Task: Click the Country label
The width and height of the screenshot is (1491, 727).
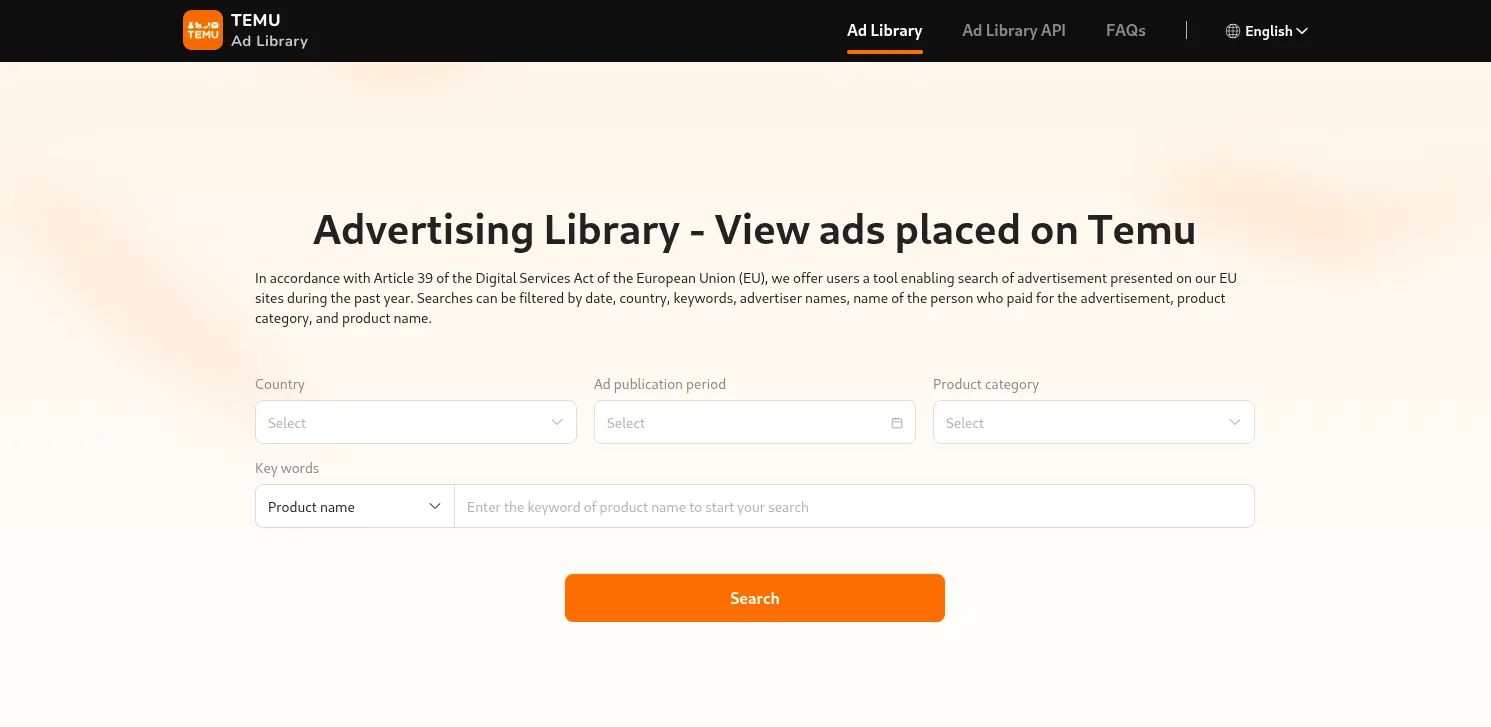Action: pos(280,384)
